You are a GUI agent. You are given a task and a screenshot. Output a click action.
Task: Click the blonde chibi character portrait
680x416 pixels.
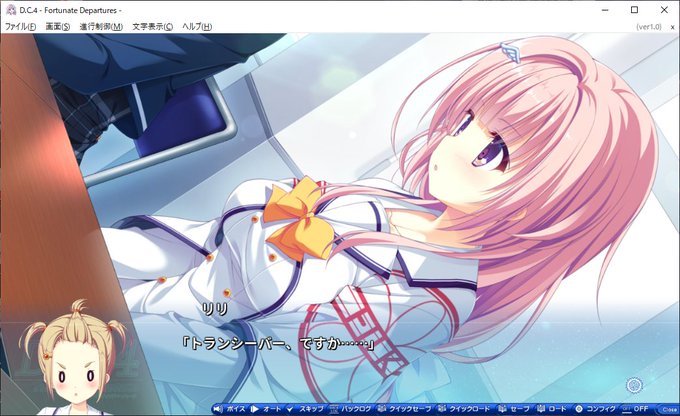point(75,358)
